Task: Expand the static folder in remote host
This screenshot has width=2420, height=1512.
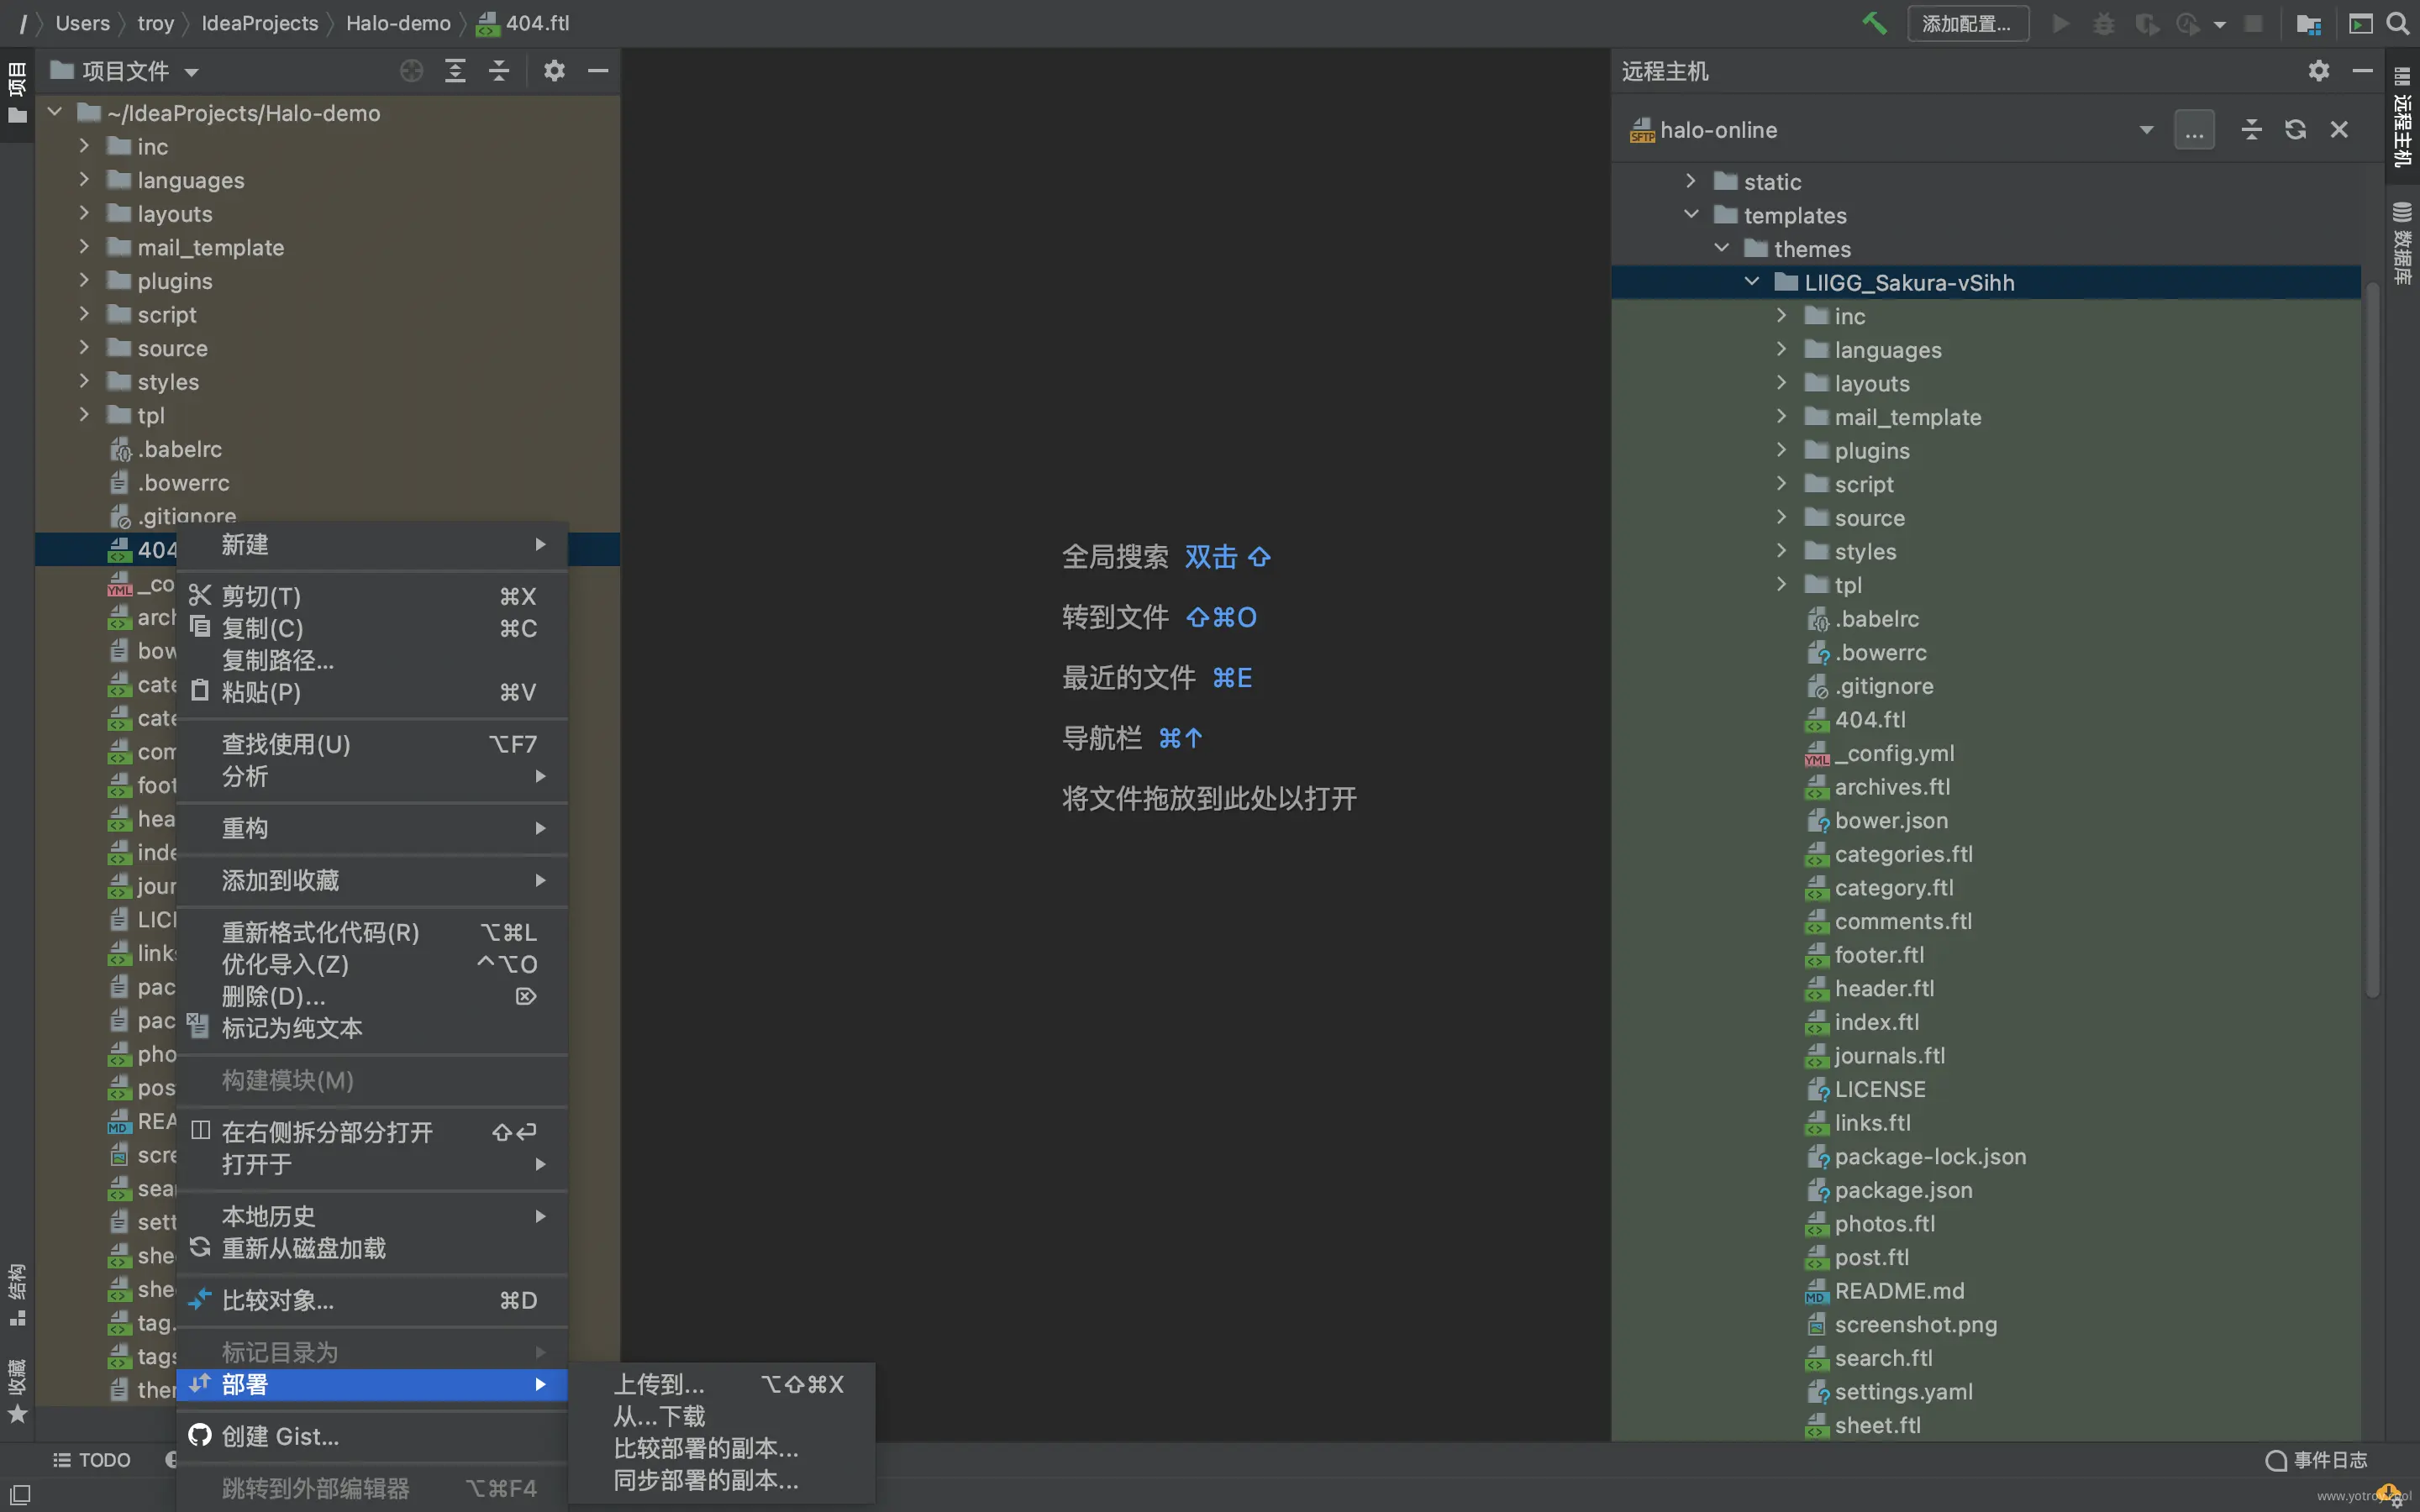Action: click(1691, 181)
